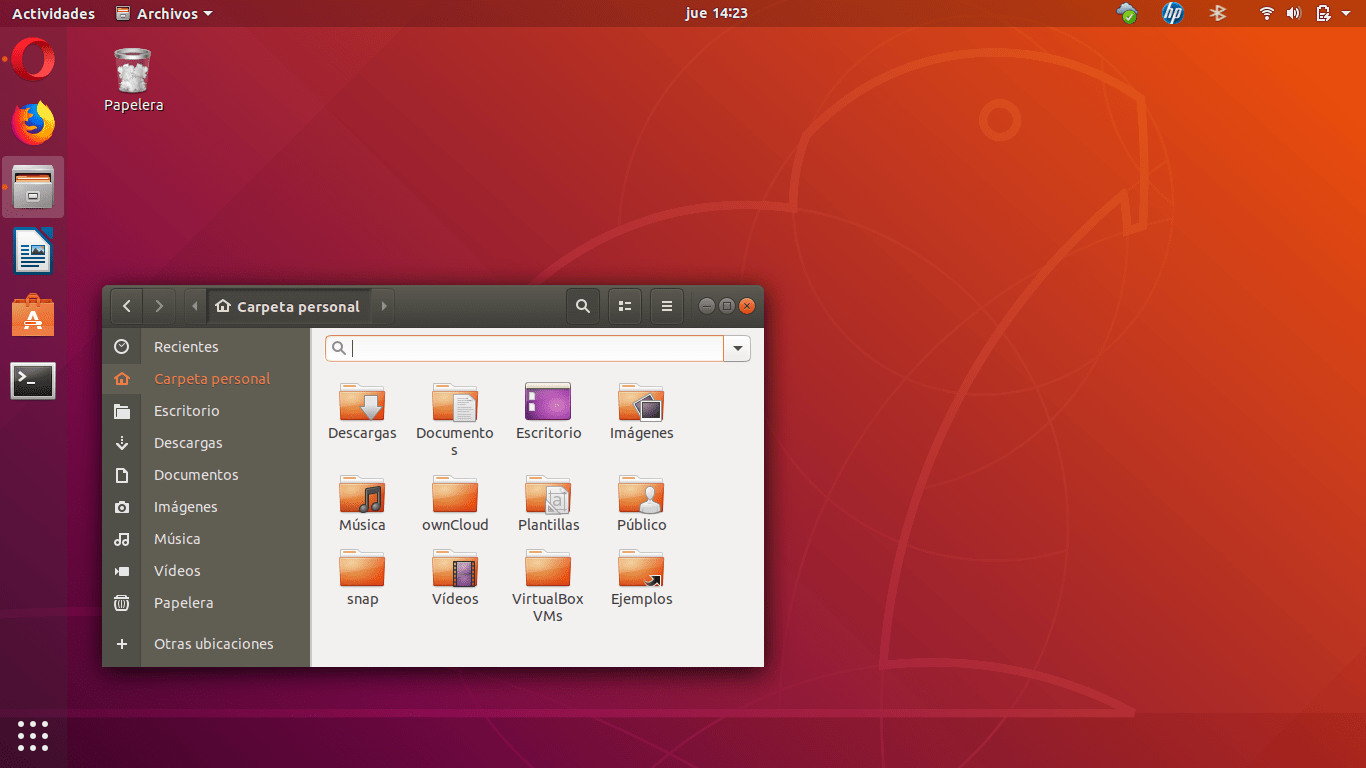
Task: Open the Recientes sidebar section
Action: coord(185,347)
